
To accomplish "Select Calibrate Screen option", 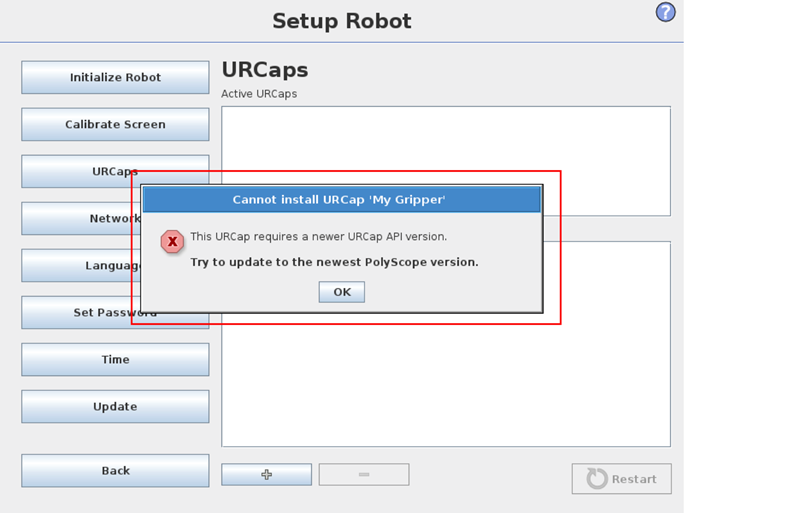I will click(x=115, y=125).
